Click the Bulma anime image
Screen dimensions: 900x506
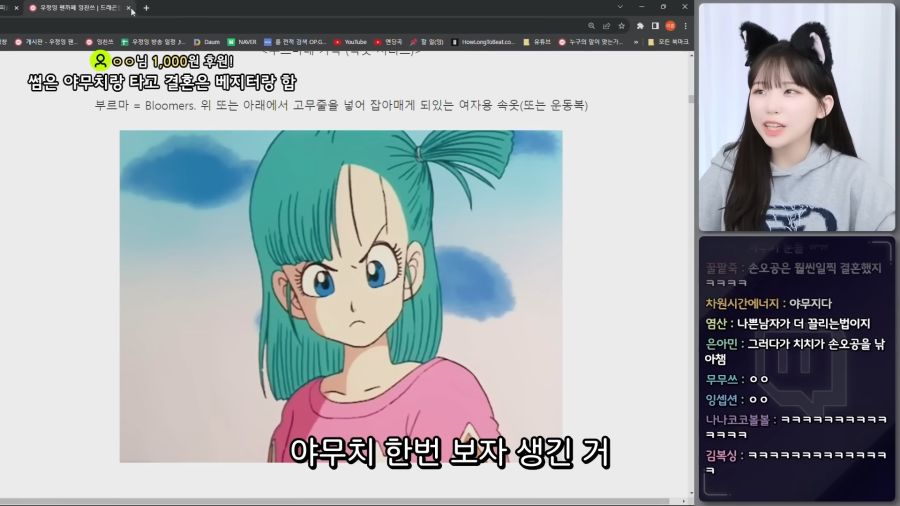point(340,295)
